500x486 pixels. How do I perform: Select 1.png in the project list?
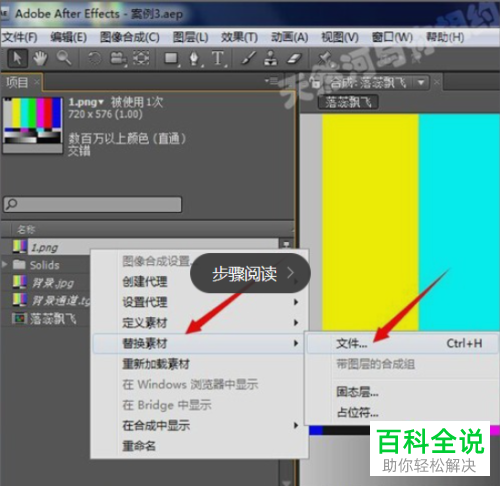coord(44,247)
